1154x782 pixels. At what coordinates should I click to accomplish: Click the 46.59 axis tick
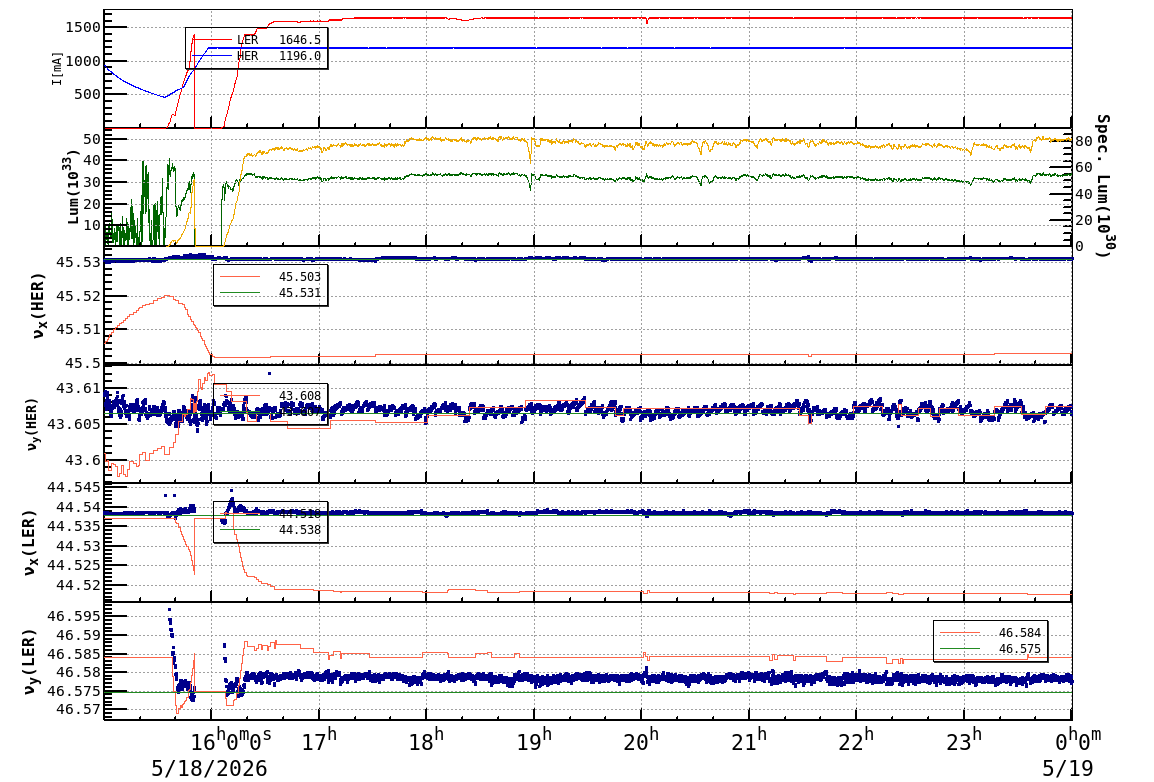[x=78, y=635]
